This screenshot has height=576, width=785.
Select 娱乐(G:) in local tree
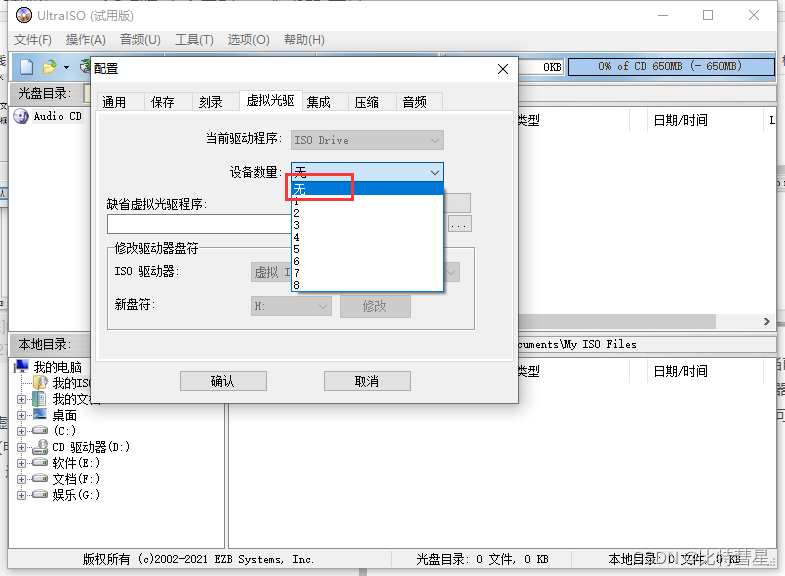(x=76, y=495)
